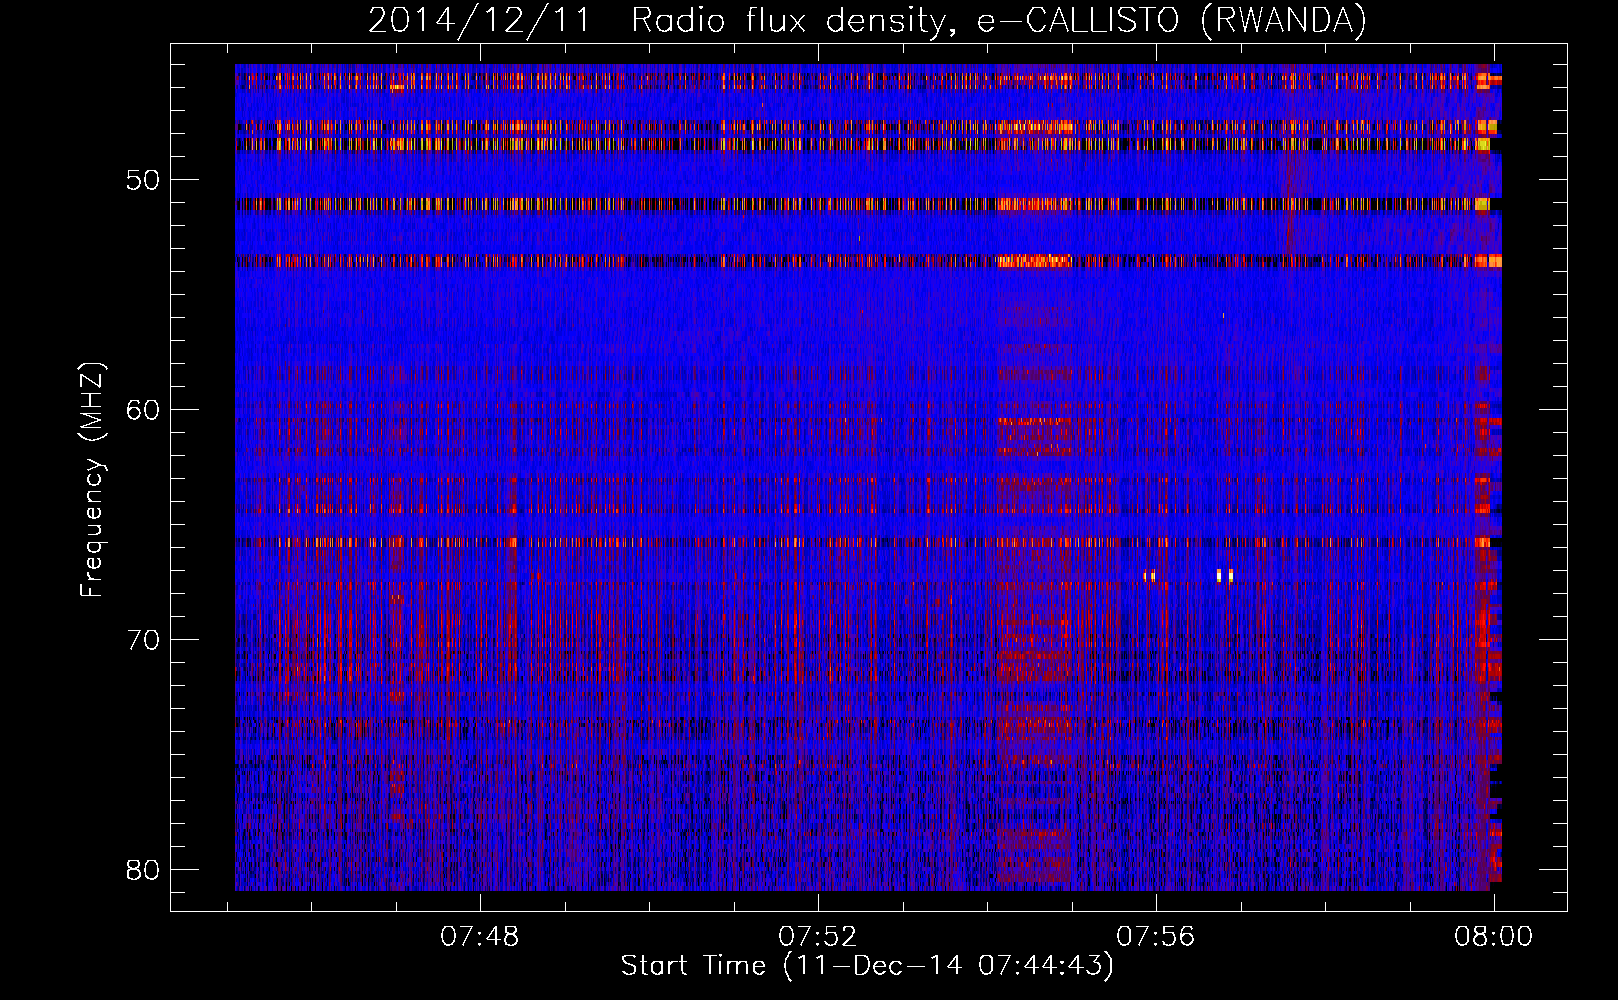Click the 80 MHz frequency label
1618x1000 pixels.
click(x=143, y=870)
